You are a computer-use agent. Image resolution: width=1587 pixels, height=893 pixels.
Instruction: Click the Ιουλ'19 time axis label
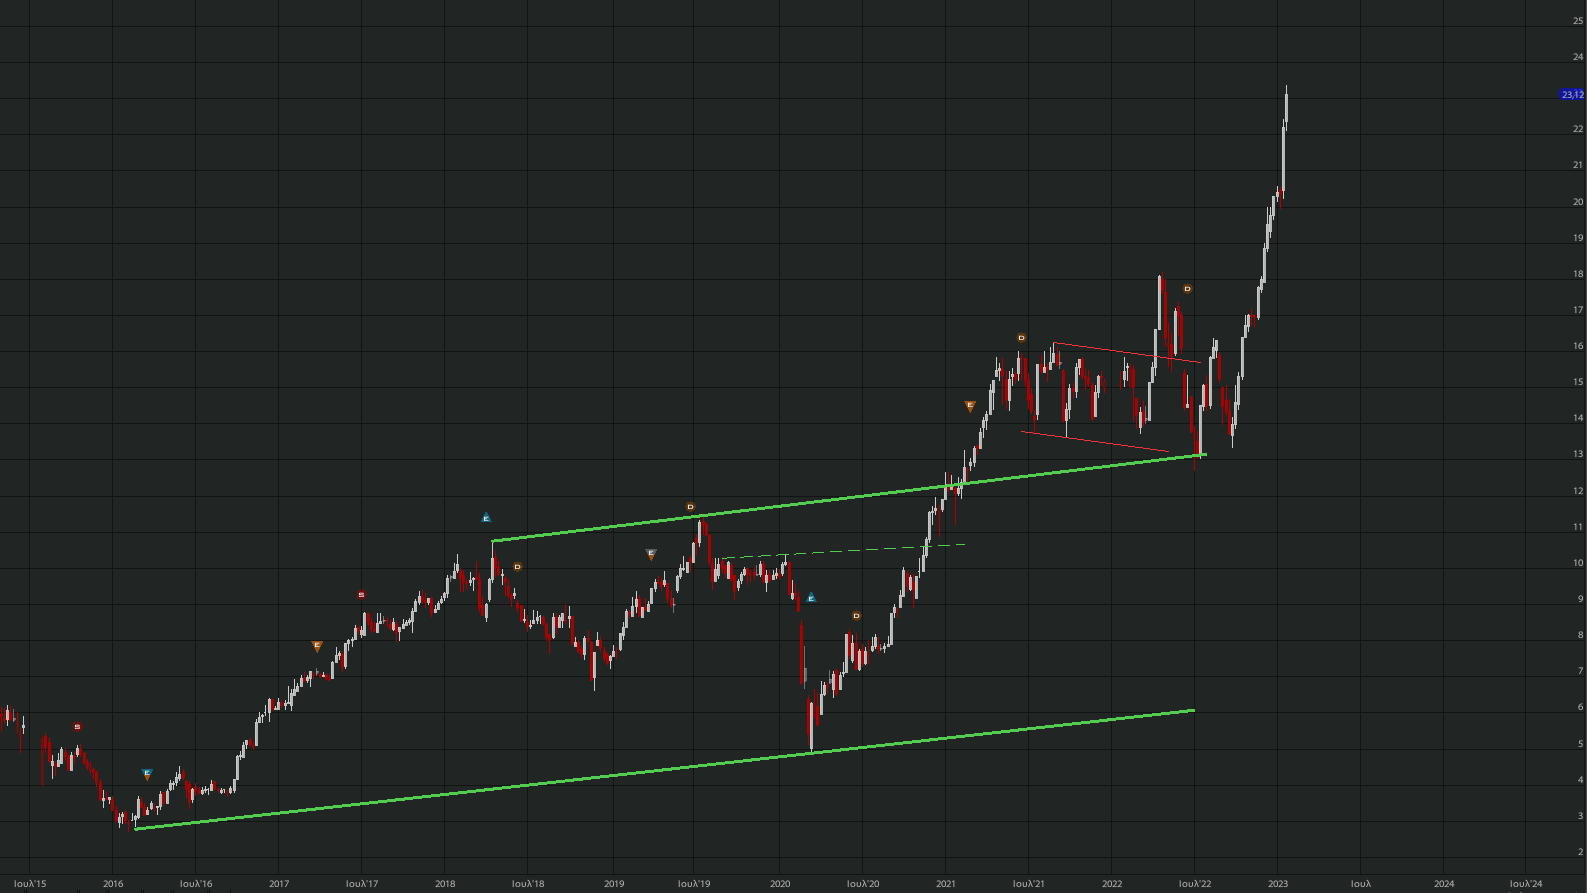[694, 884]
